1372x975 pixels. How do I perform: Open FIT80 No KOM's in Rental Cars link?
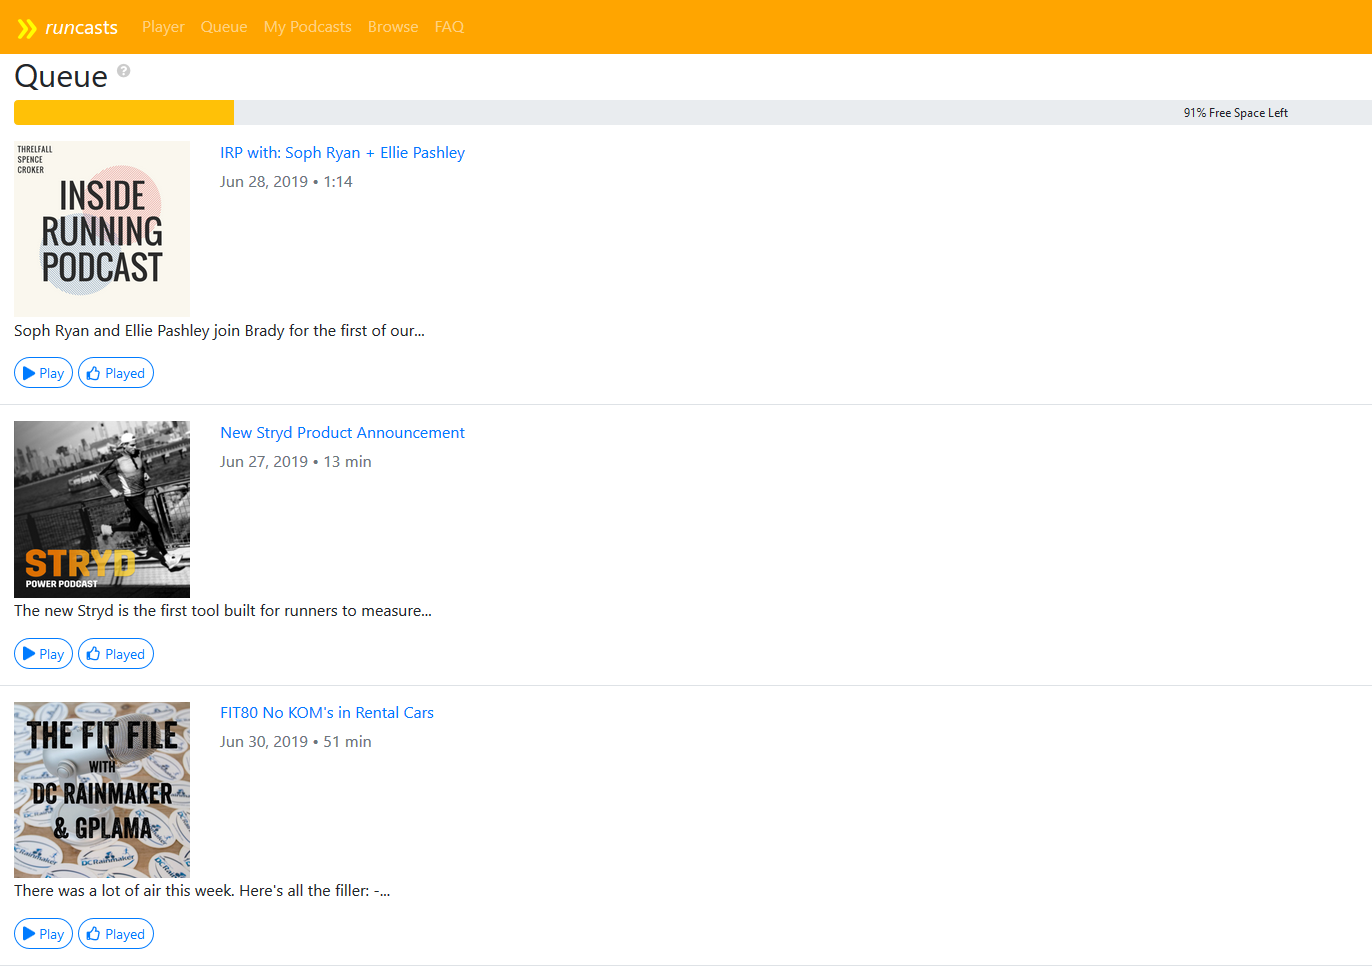(327, 713)
